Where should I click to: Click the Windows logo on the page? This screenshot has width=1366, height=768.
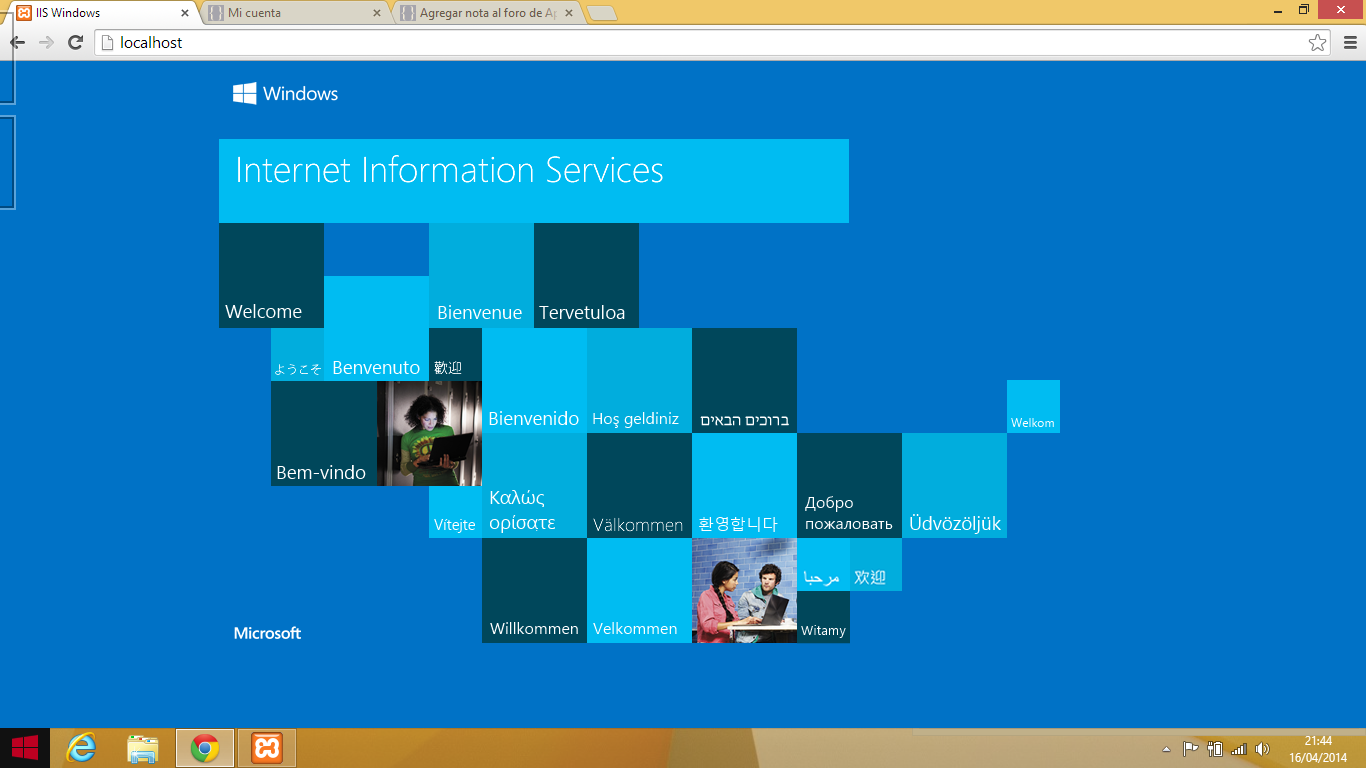pos(285,93)
